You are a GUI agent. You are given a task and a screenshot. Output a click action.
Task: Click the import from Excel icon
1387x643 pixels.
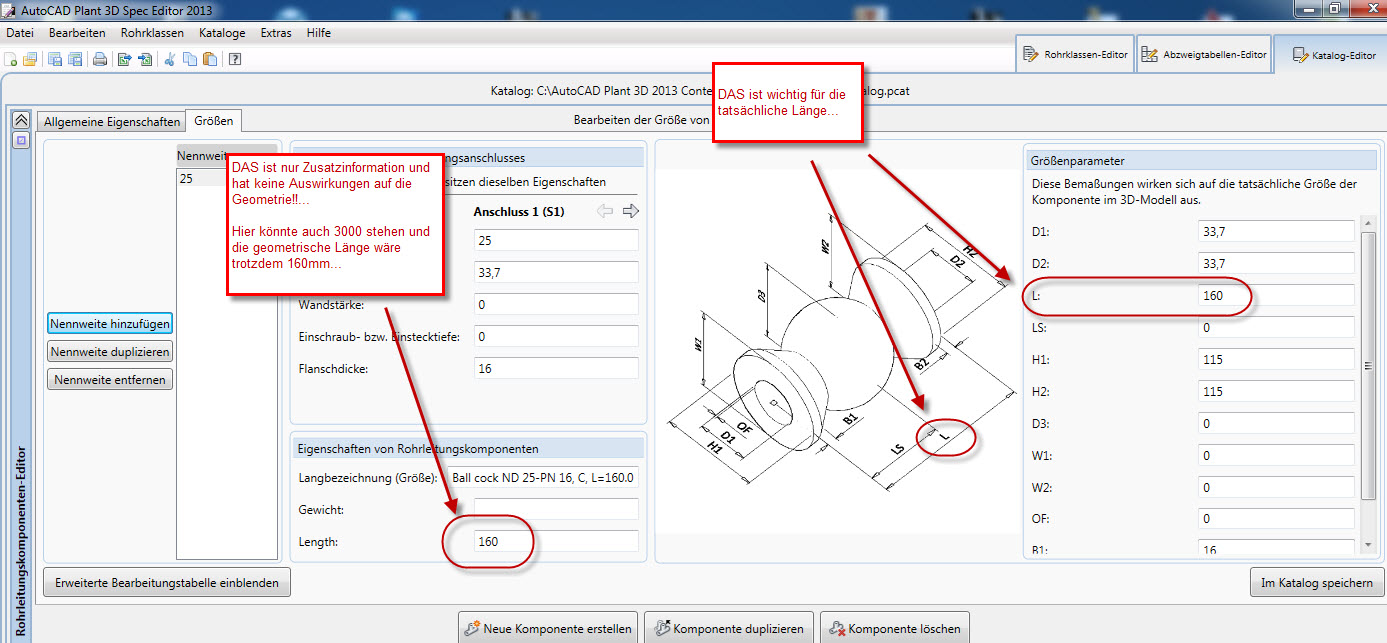coord(145,59)
